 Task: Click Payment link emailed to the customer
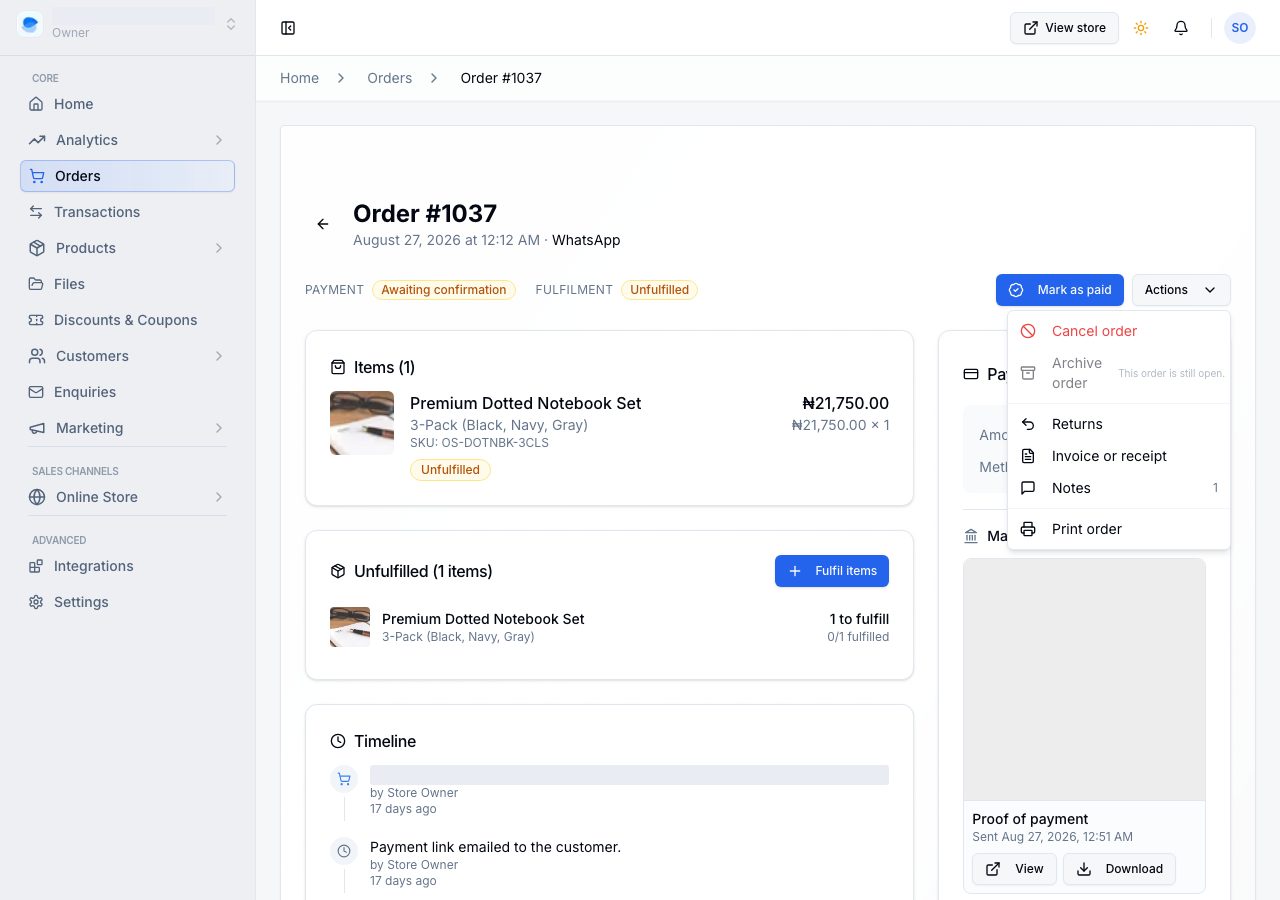(495, 847)
